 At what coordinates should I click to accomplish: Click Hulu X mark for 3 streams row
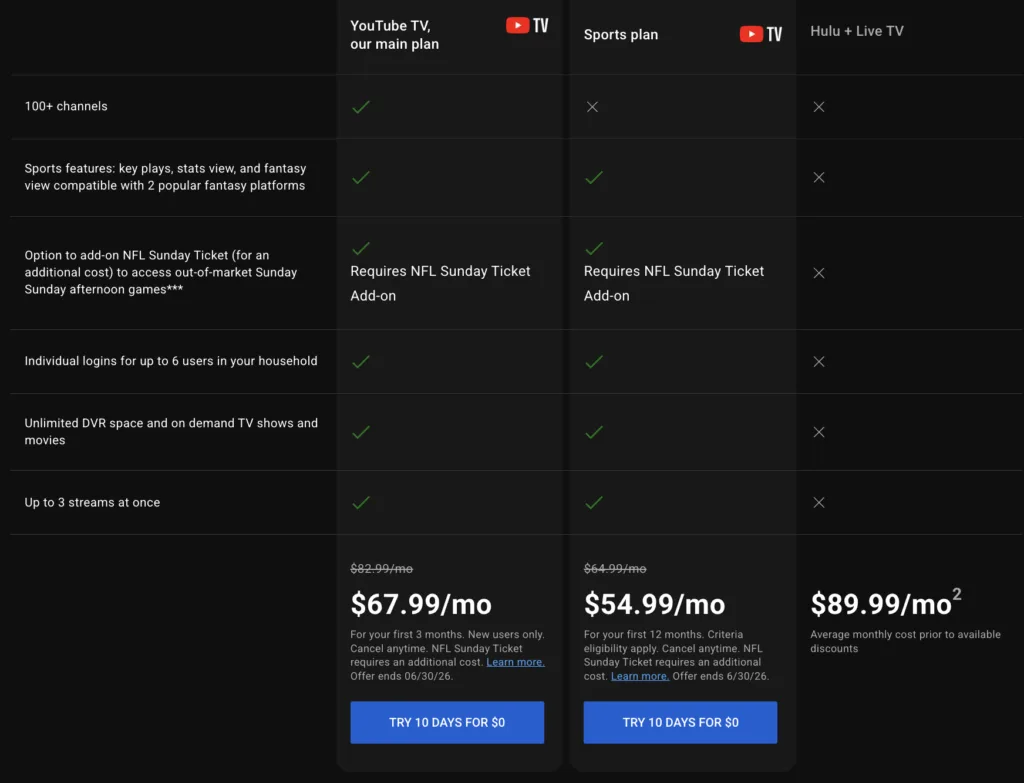[x=819, y=502]
